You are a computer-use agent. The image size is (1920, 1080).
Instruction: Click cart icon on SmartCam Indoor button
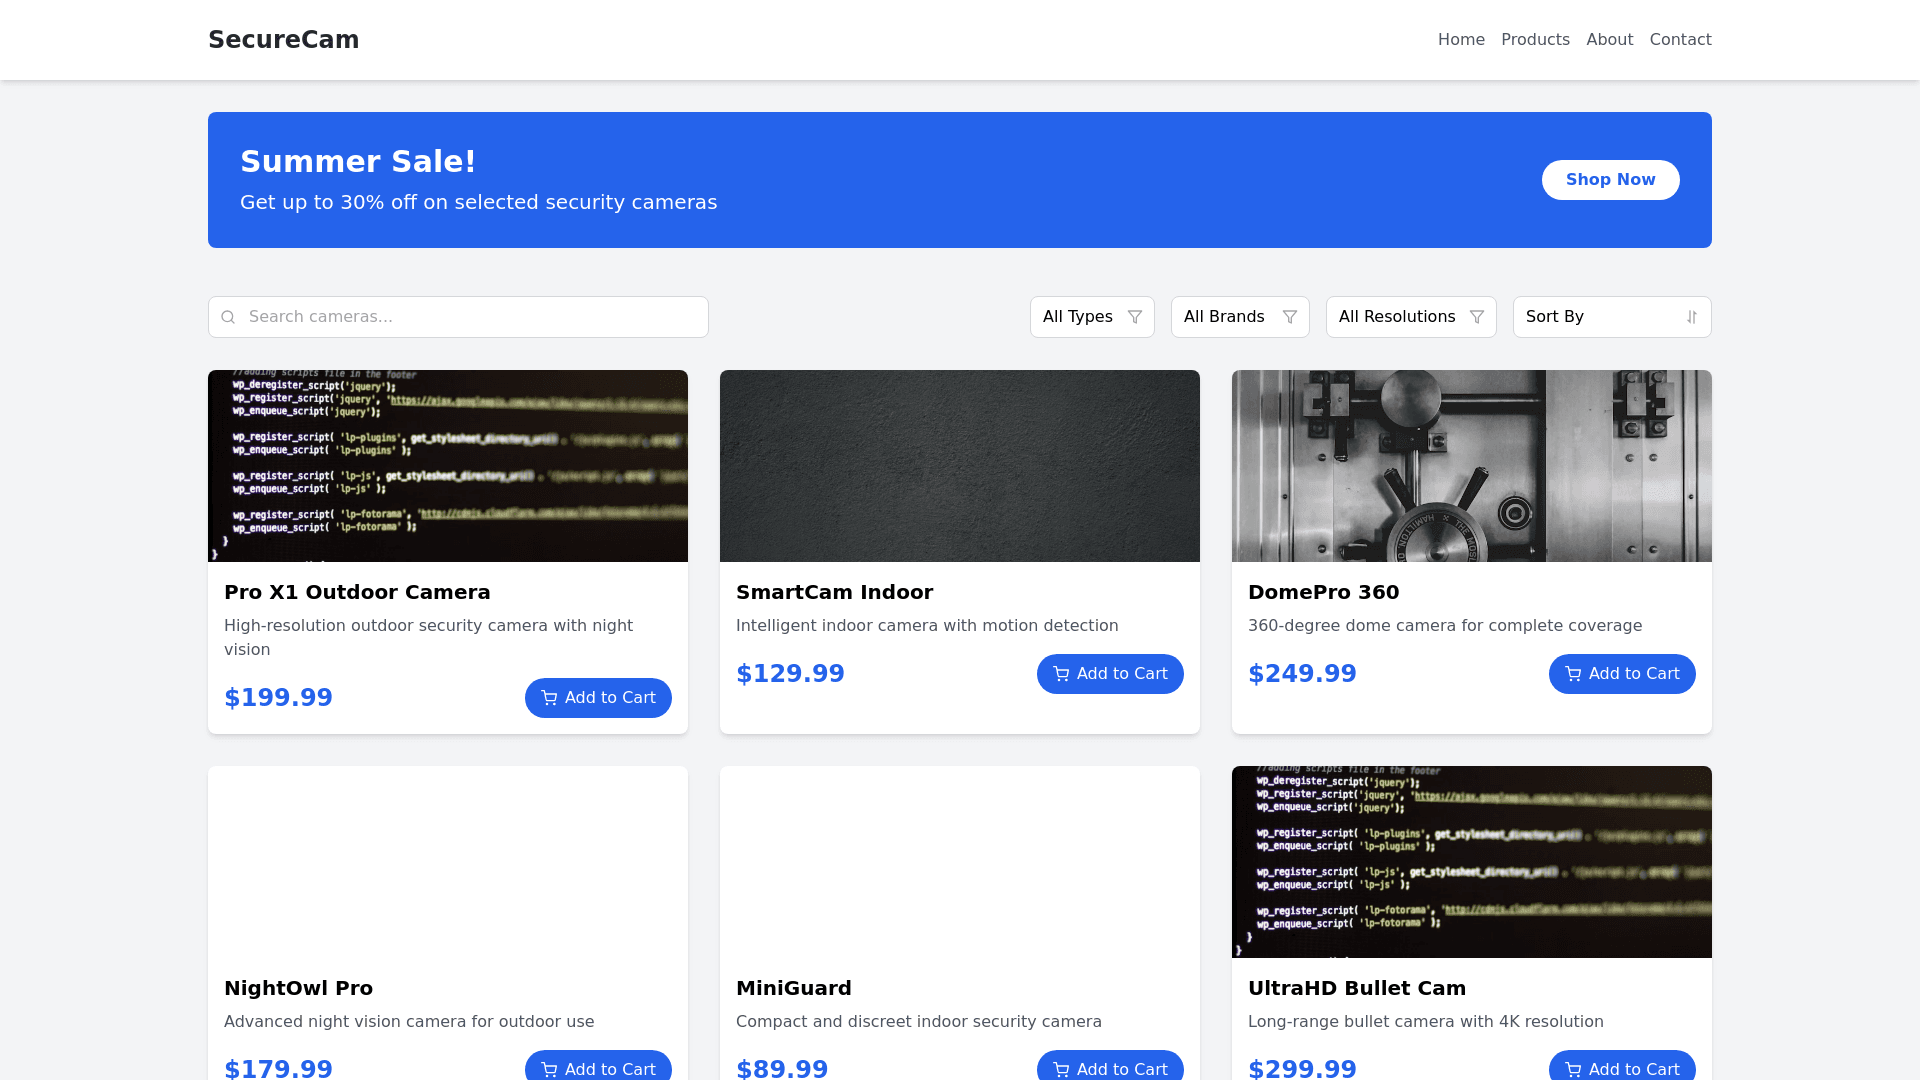[x=1061, y=674]
